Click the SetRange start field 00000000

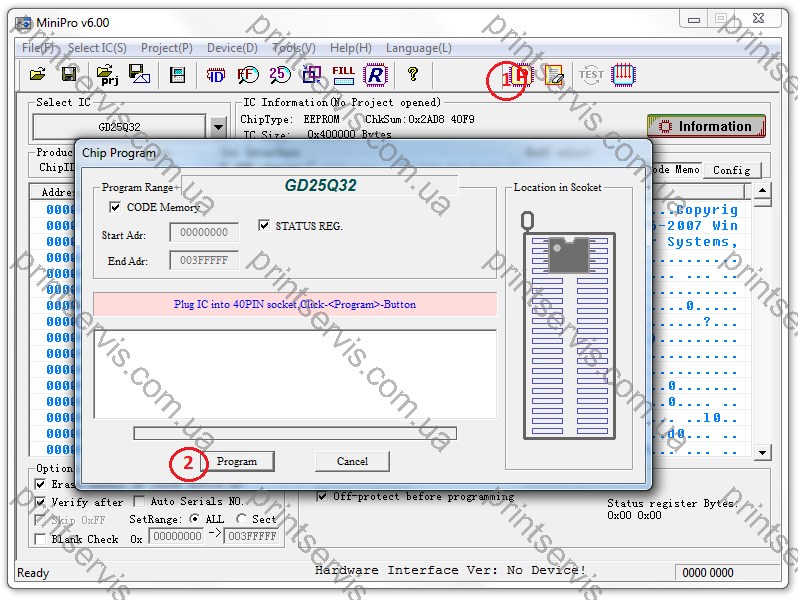click(177, 536)
